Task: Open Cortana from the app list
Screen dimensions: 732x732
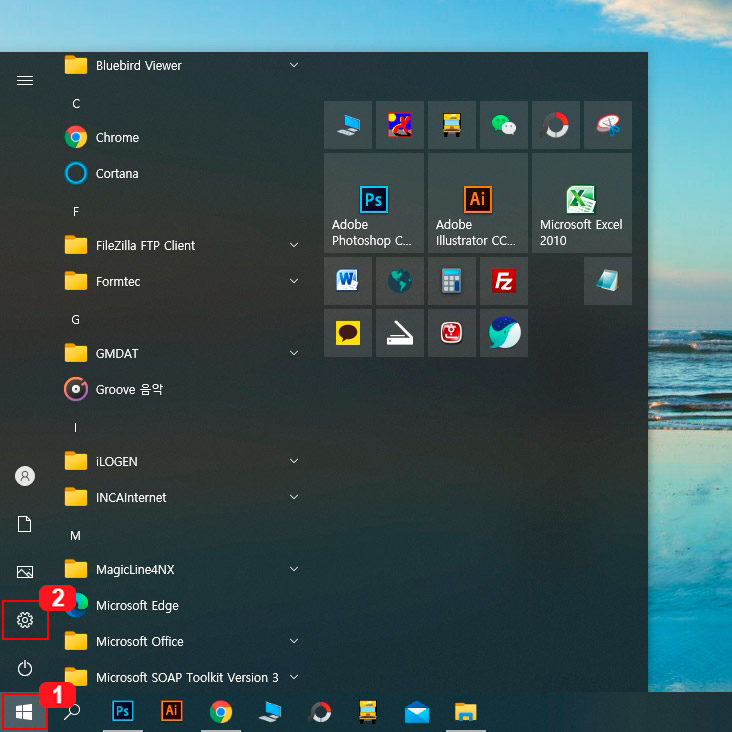Action: [x=182, y=173]
